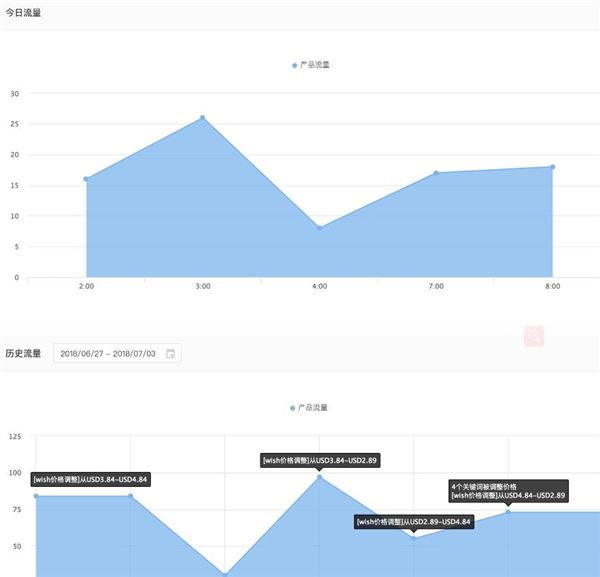Click second history chart point near 84

[x=130, y=496]
